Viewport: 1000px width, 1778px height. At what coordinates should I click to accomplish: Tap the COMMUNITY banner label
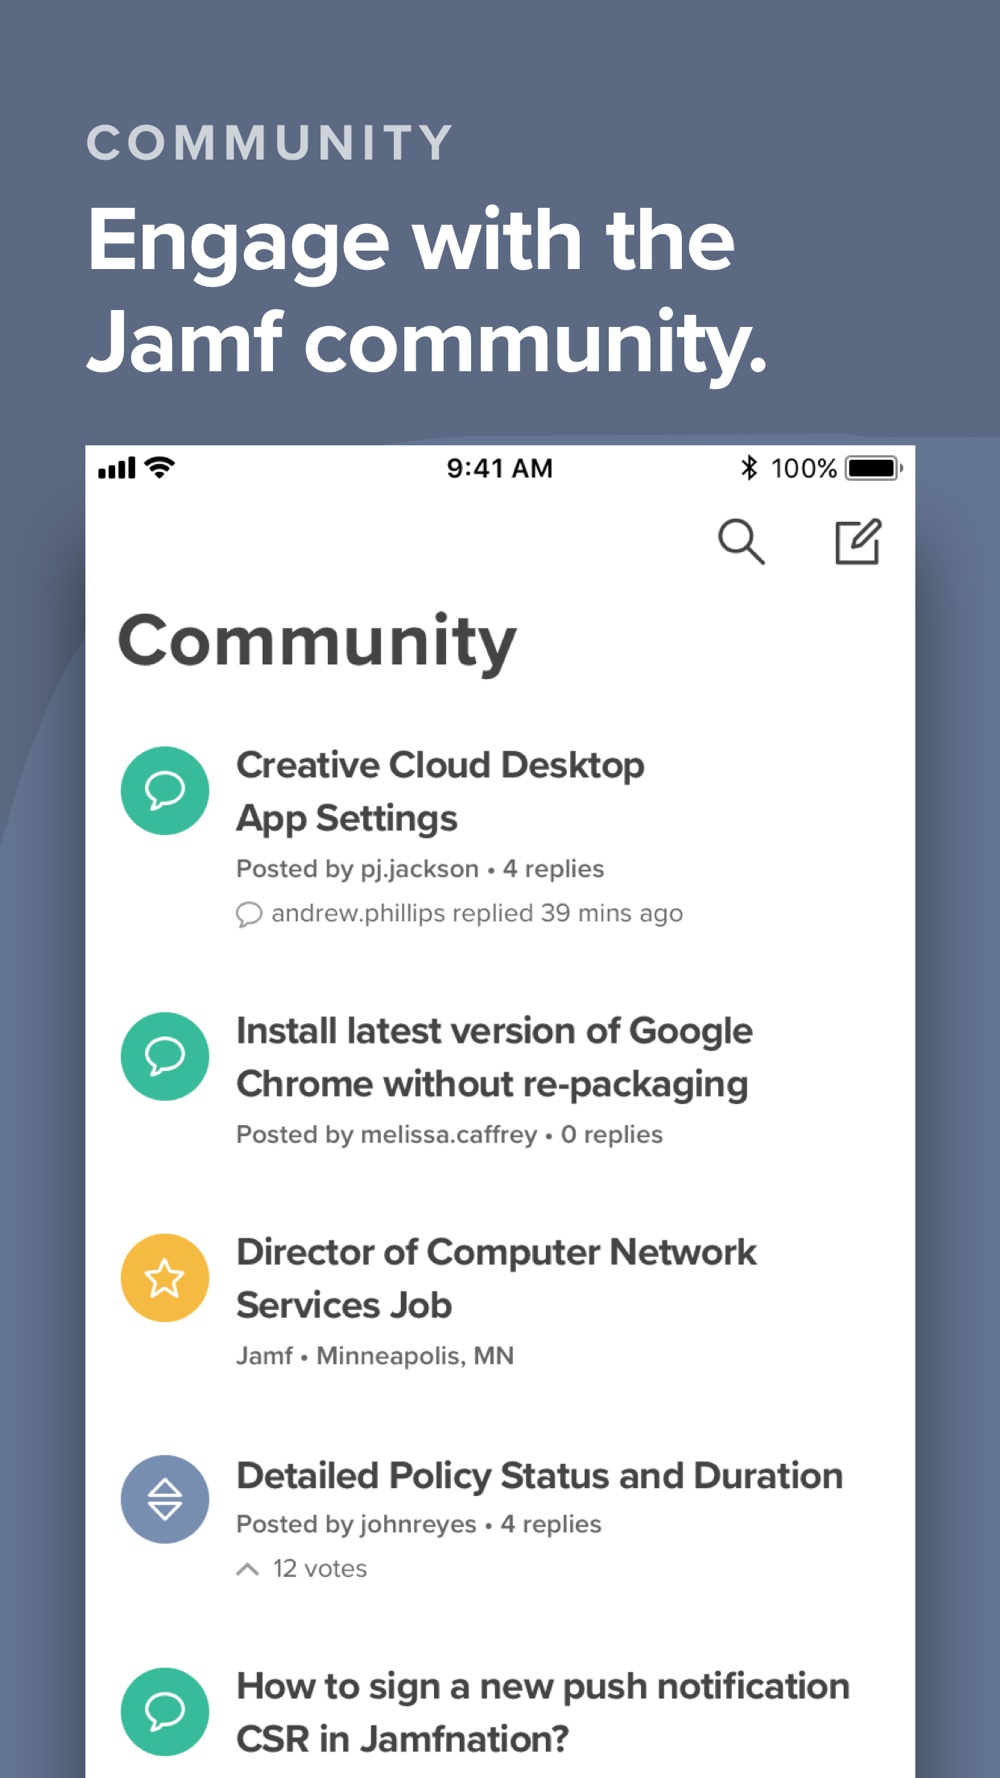pyautogui.click(x=270, y=142)
